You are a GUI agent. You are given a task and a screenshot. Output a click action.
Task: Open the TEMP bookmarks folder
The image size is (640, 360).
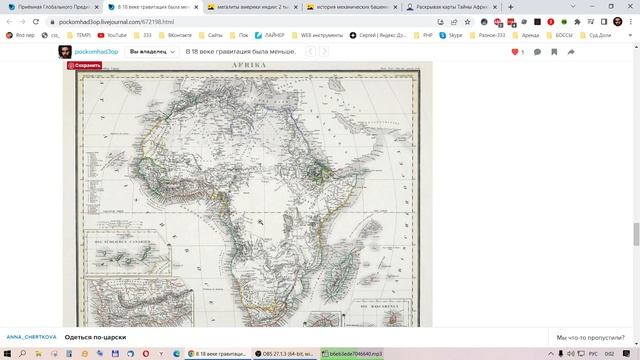(x=79, y=36)
